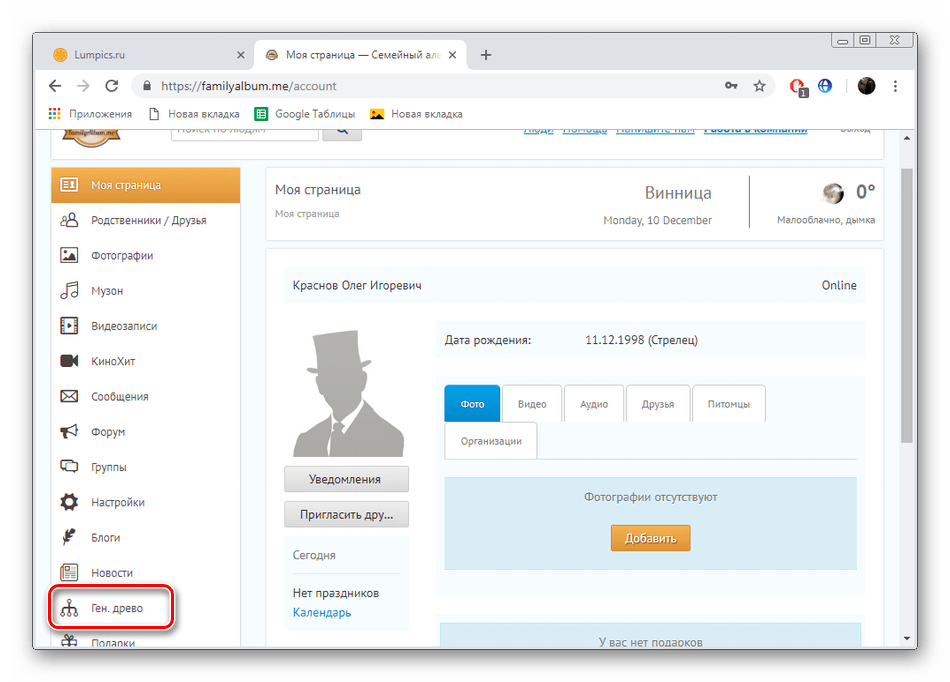
Task: Select the Аудио profile tab
Action: click(594, 404)
